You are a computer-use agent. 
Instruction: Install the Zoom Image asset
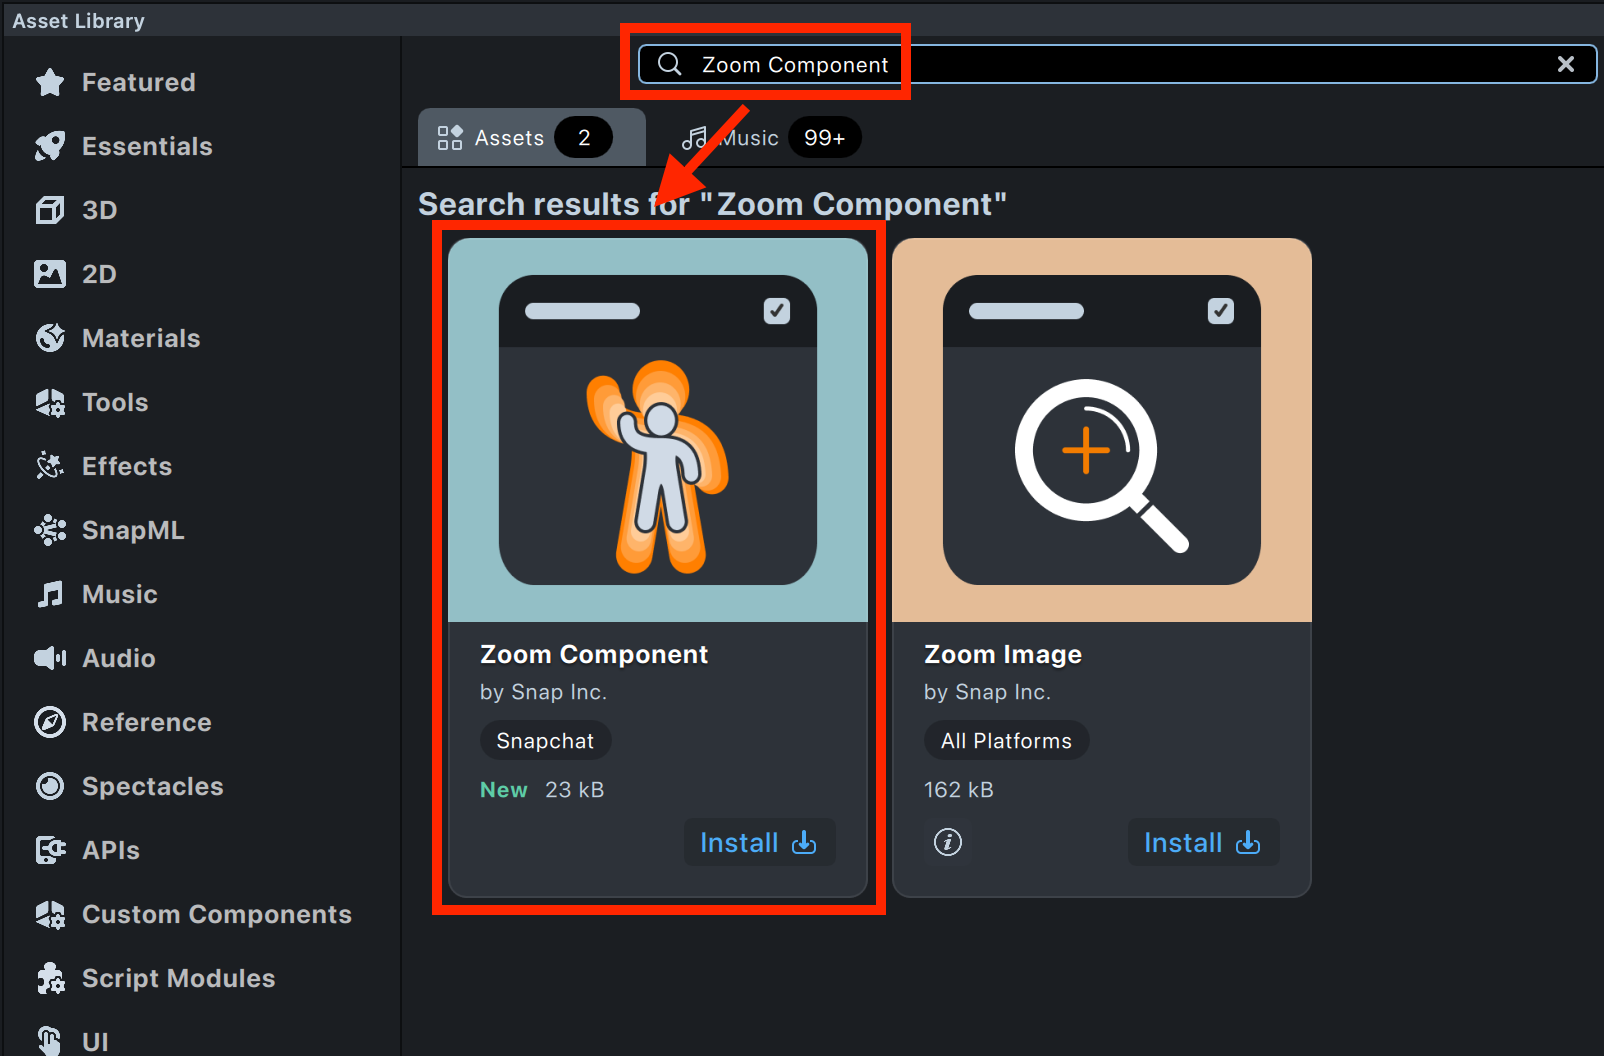[1203, 842]
